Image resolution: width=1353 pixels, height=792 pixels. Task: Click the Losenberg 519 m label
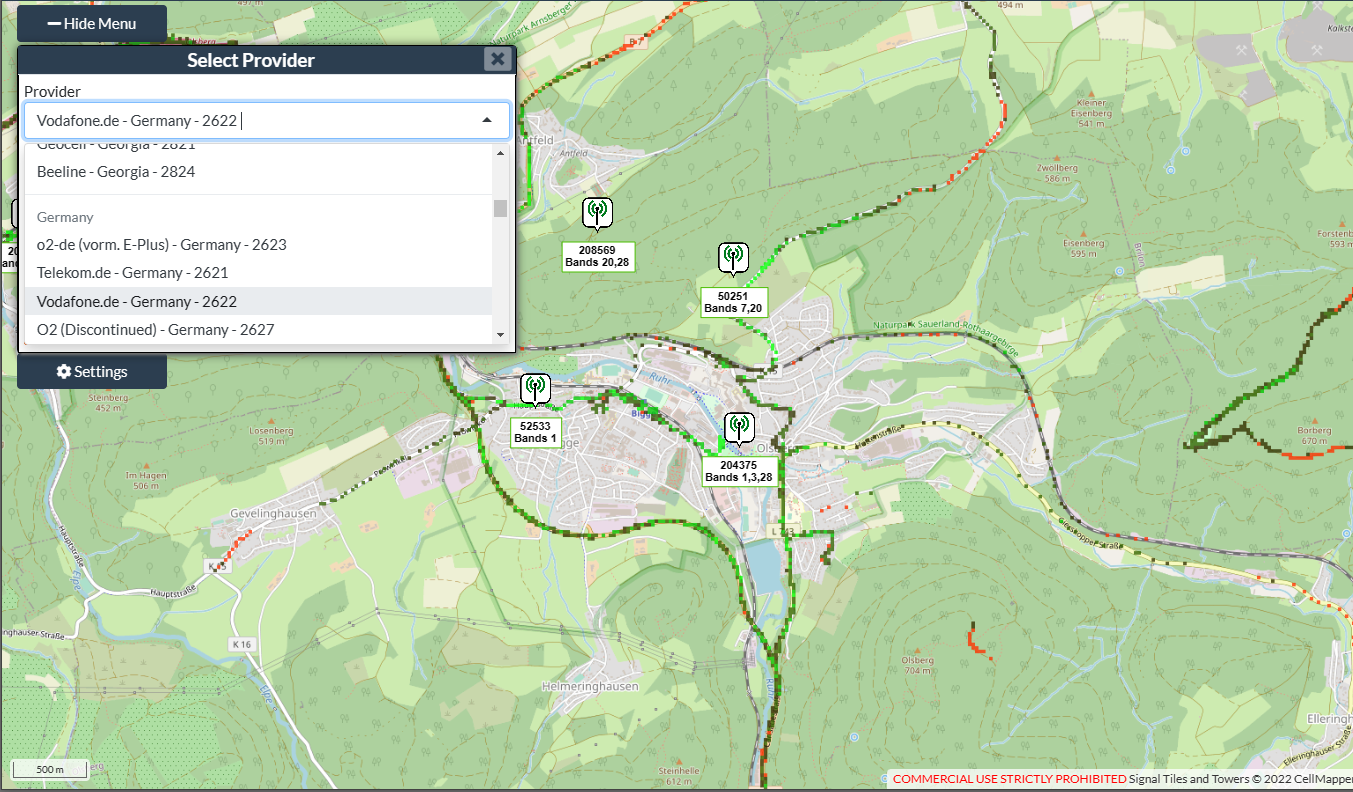[271, 435]
